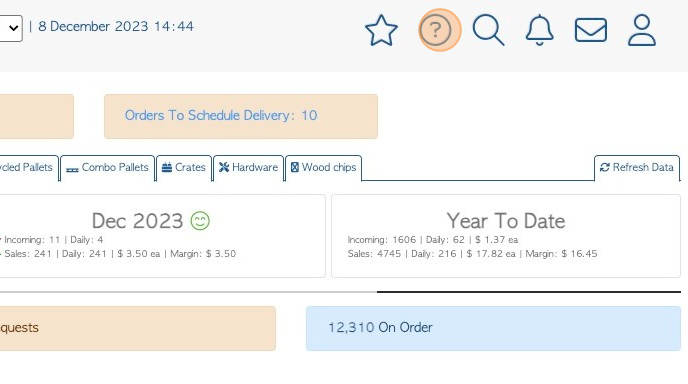Open search with magnifying glass icon
Viewport: 688px width, 384px height.
pyautogui.click(x=488, y=30)
